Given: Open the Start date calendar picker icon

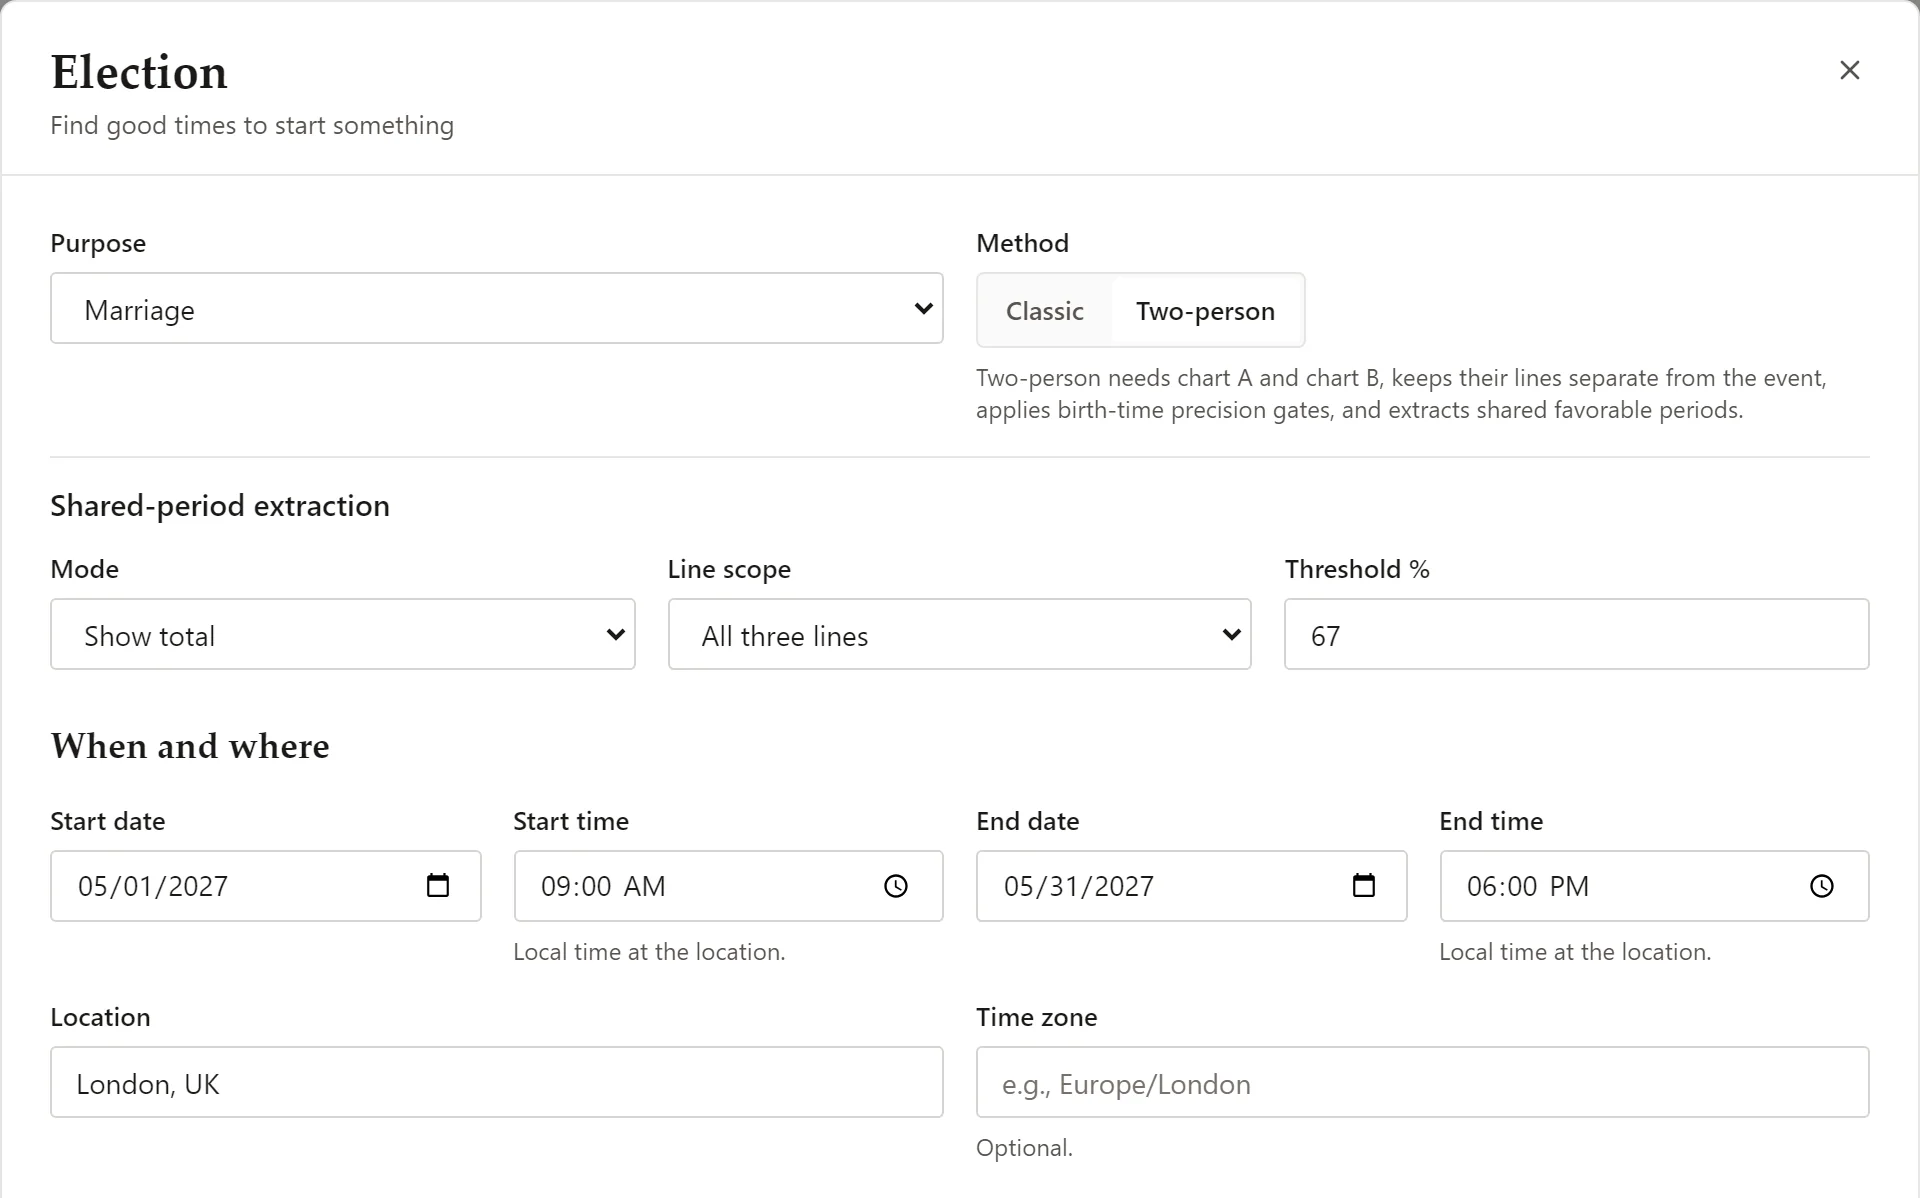Looking at the screenshot, I should (438, 885).
